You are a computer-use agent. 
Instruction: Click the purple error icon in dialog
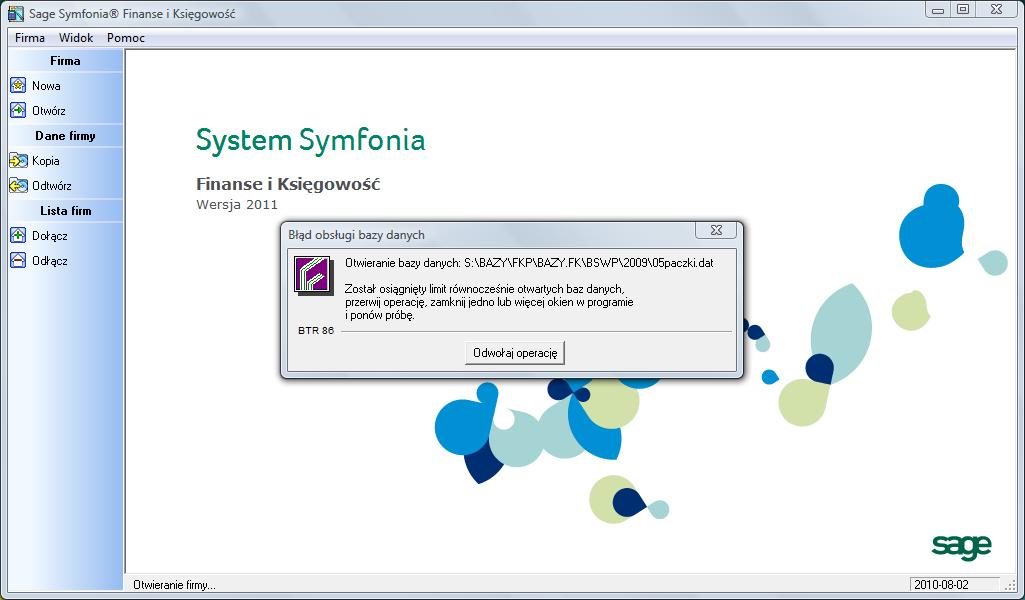point(313,275)
